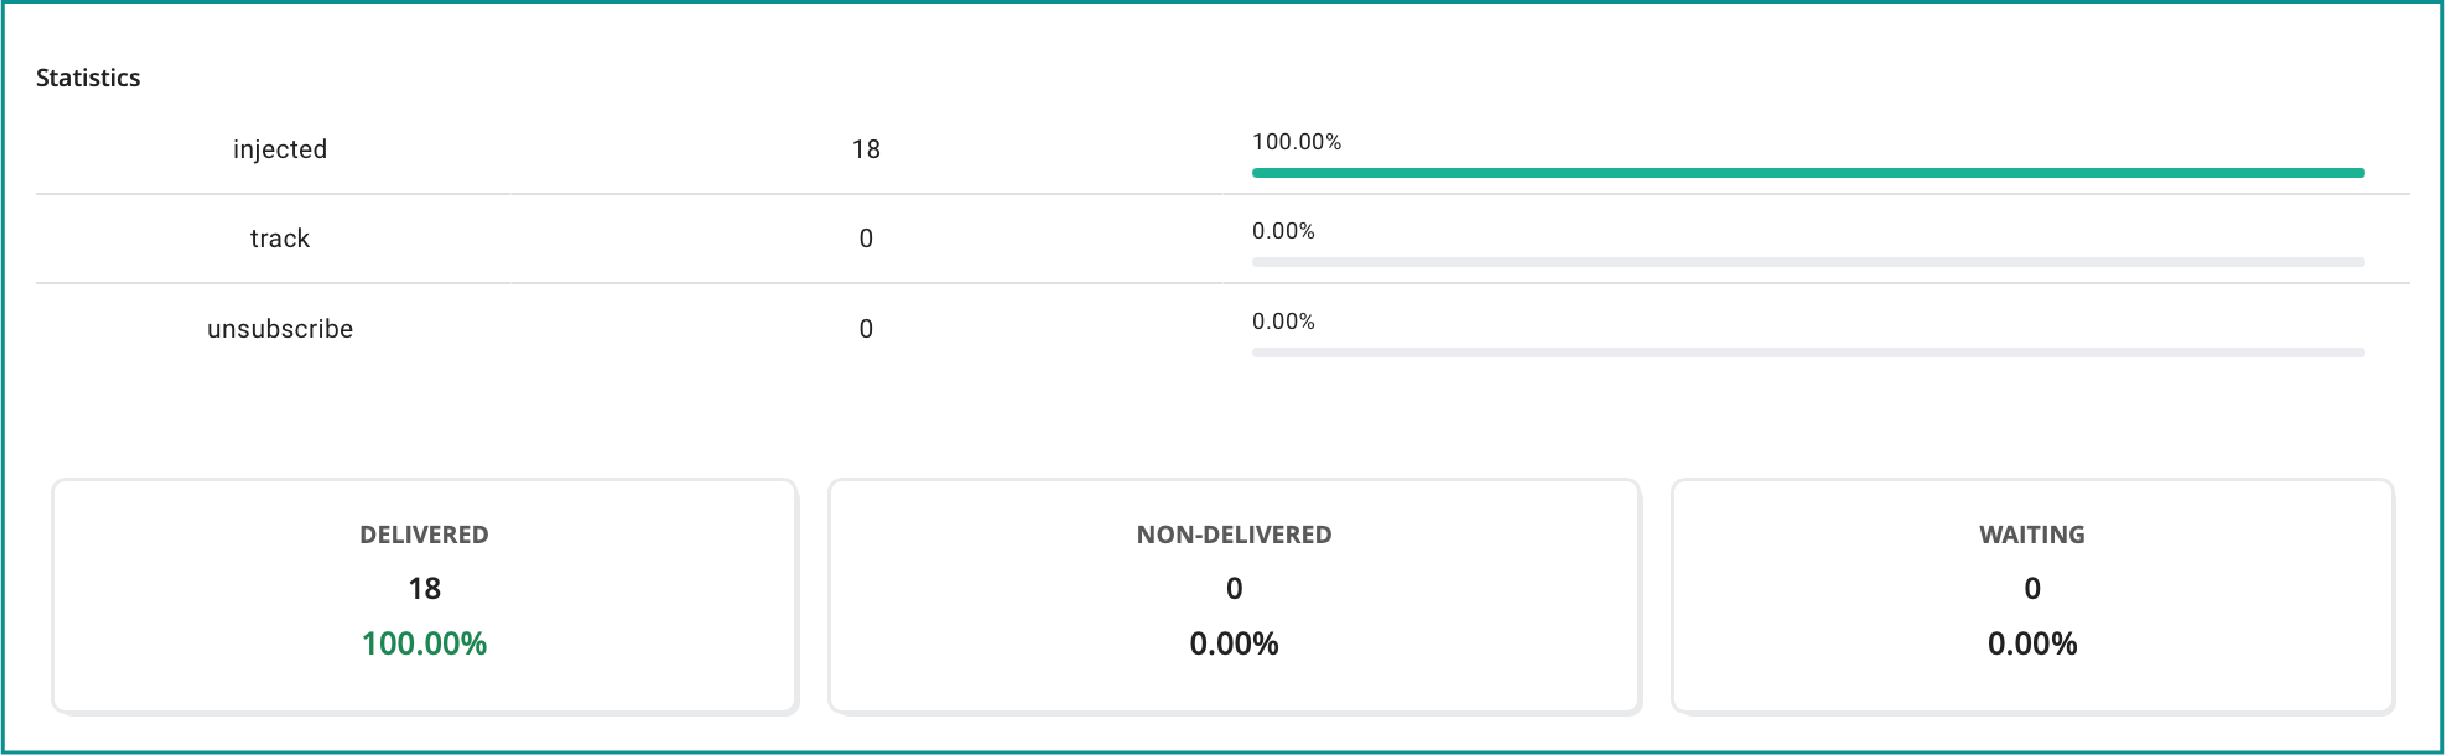The width and height of the screenshot is (2445, 755).
Task: Click the green delivered 100.00% percentage
Action: point(424,643)
